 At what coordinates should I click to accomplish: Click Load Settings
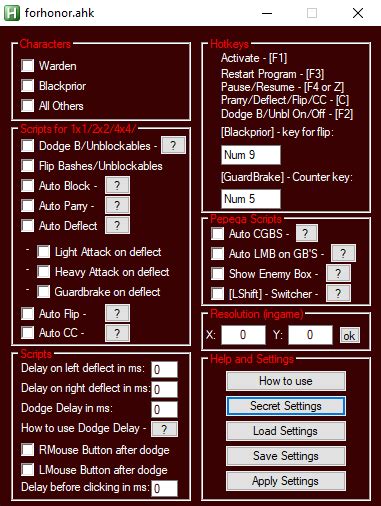click(286, 431)
